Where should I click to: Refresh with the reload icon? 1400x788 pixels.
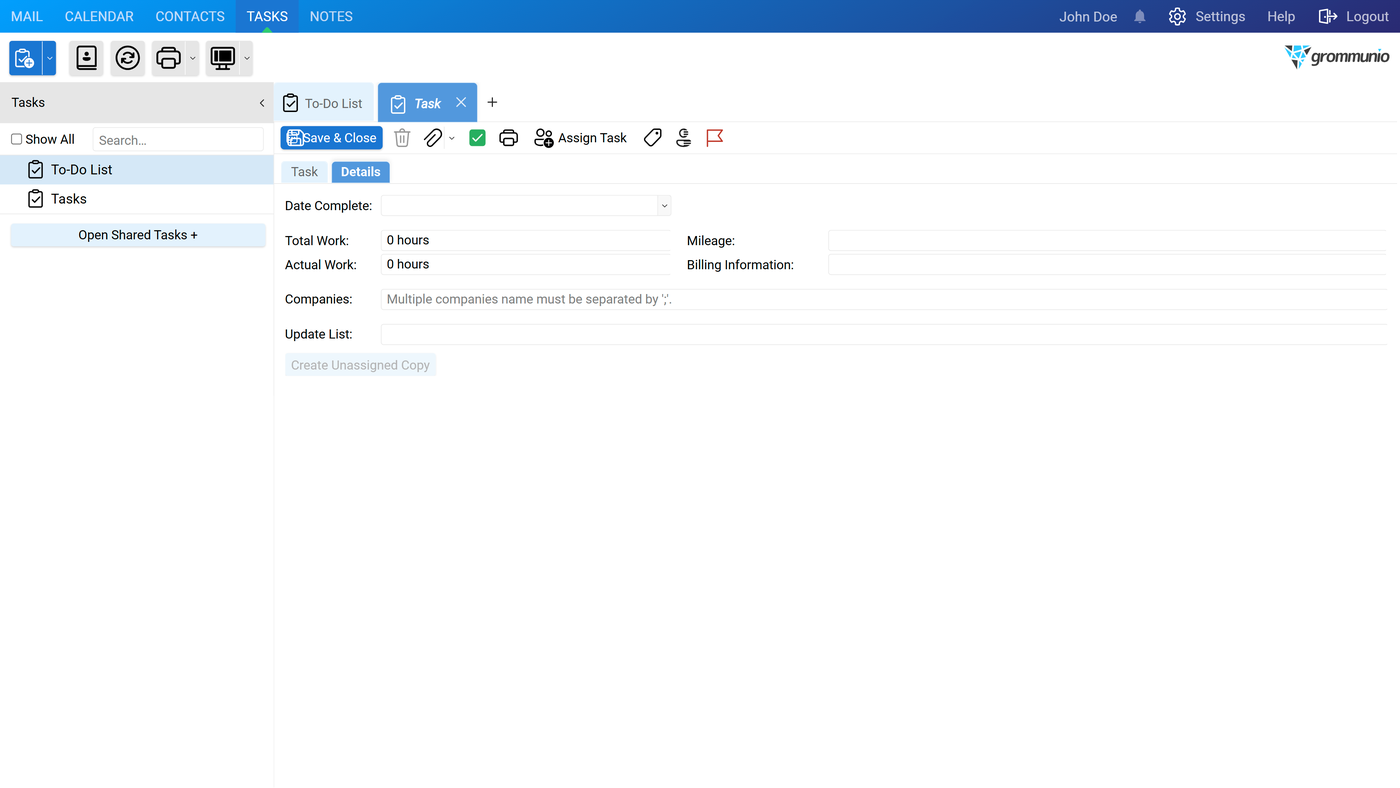tap(128, 59)
